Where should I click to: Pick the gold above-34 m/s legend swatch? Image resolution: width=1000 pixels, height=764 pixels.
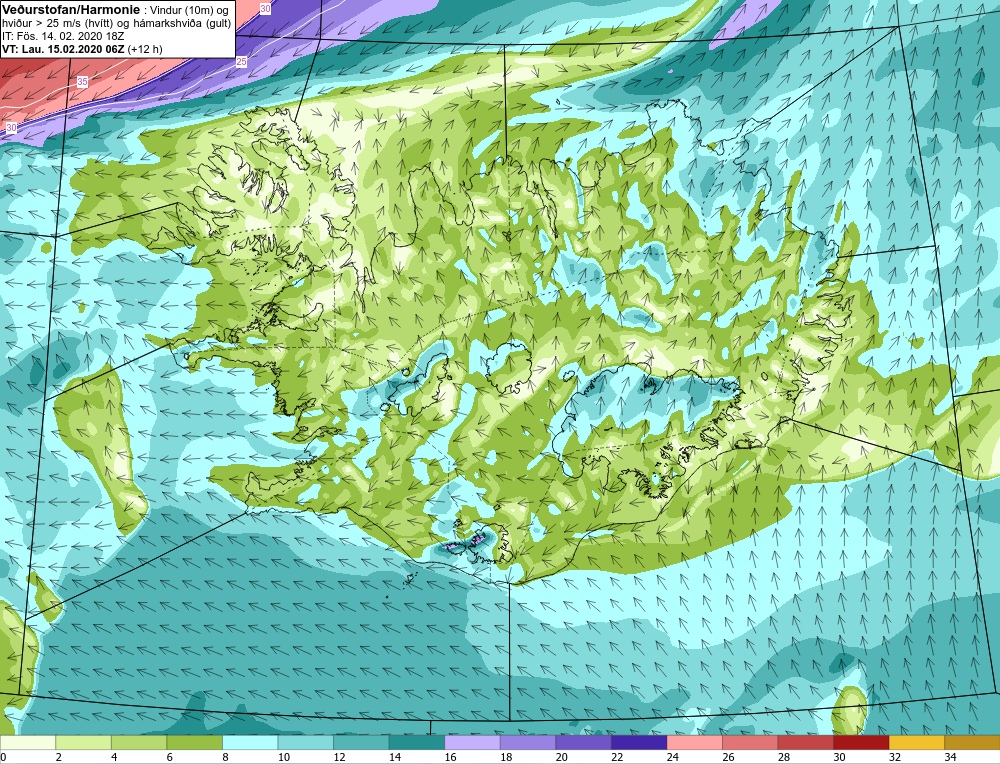(x=972, y=742)
